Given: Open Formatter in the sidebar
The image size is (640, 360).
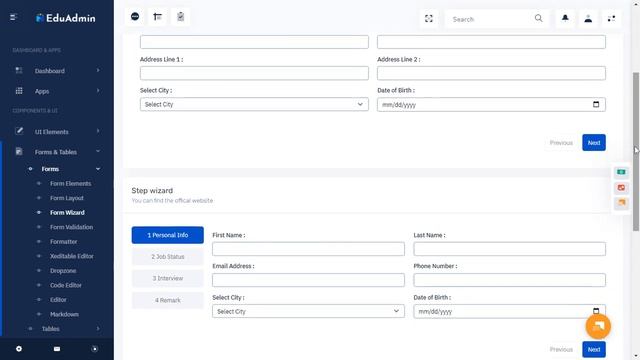Looking at the screenshot, I should pos(63,242).
